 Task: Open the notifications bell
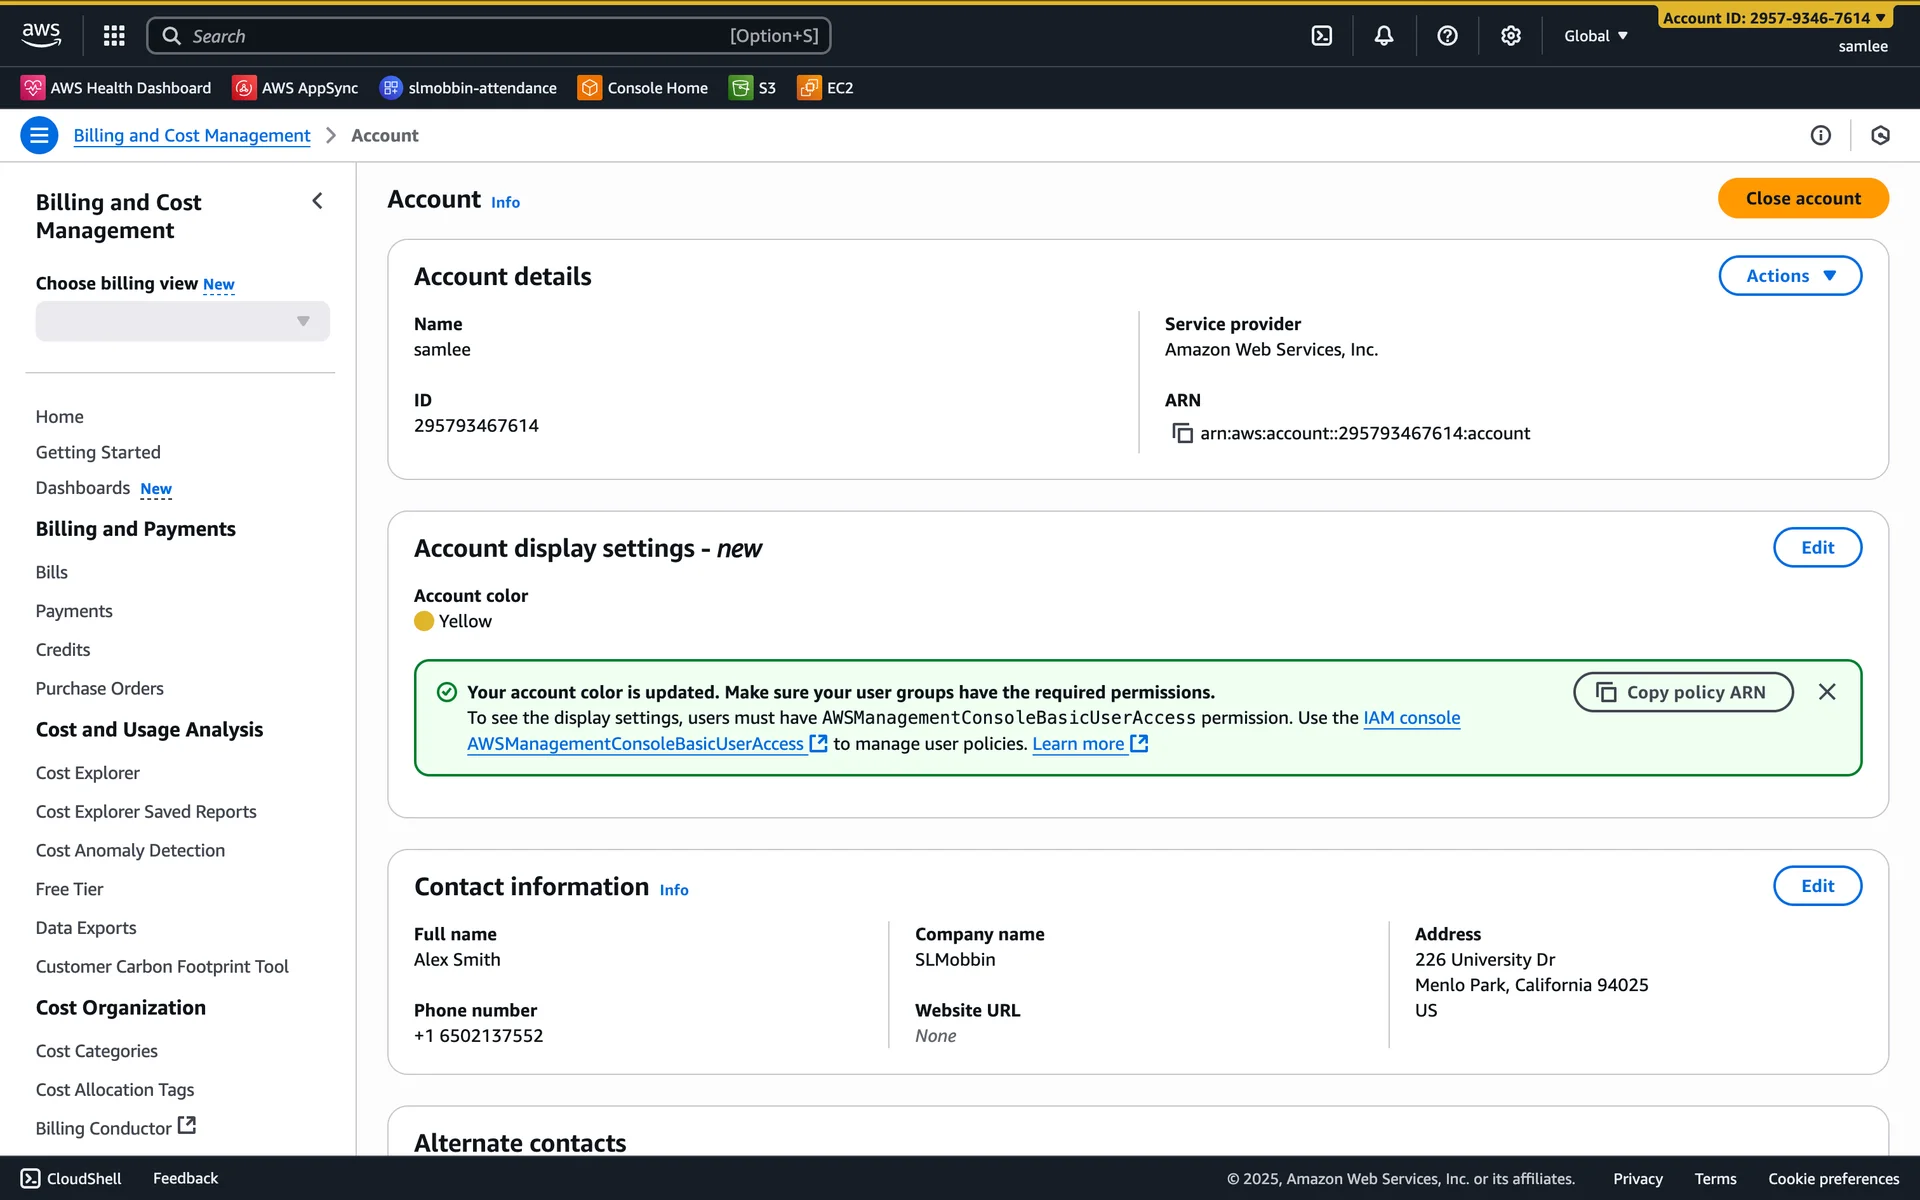point(1383,36)
